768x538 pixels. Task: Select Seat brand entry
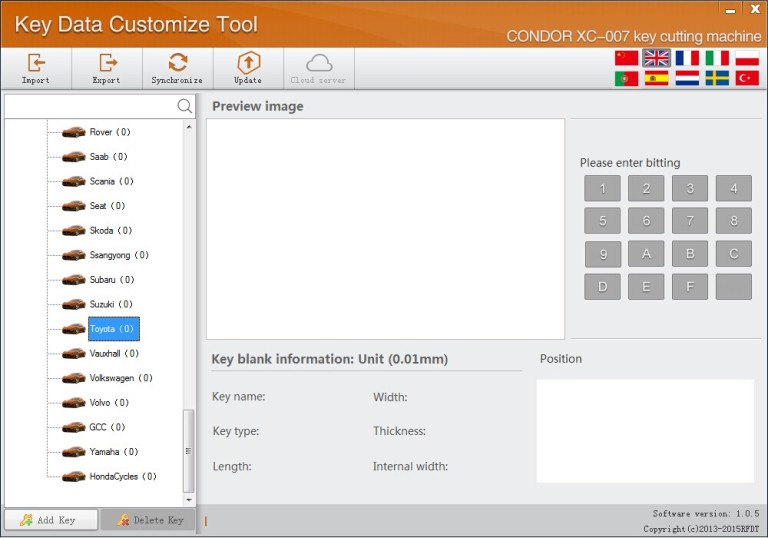pos(107,206)
